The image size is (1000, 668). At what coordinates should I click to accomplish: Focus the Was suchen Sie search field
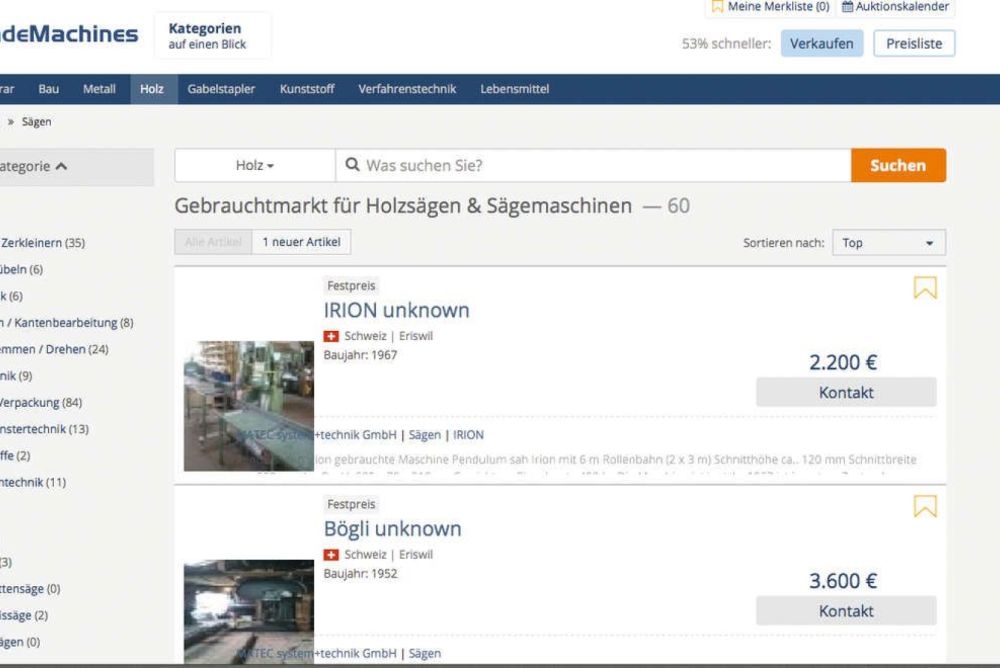[x=600, y=165]
